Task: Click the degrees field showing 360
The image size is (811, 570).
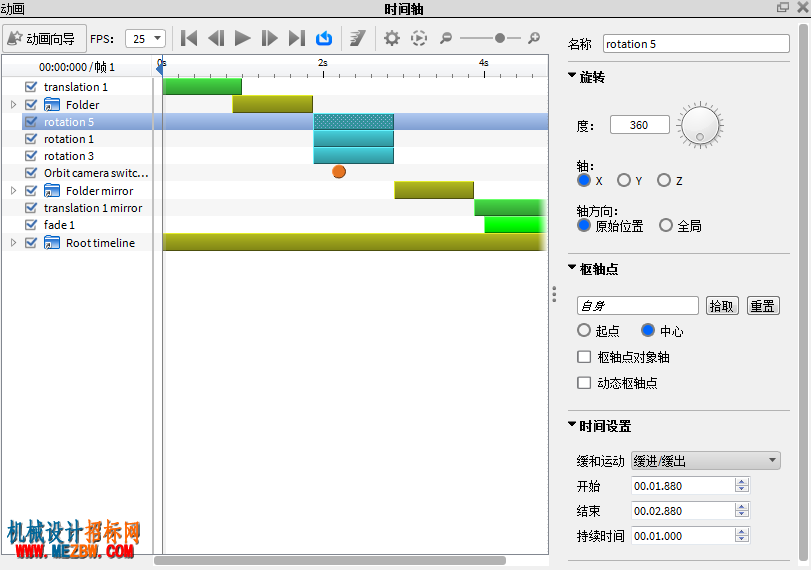Action: [x=640, y=125]
